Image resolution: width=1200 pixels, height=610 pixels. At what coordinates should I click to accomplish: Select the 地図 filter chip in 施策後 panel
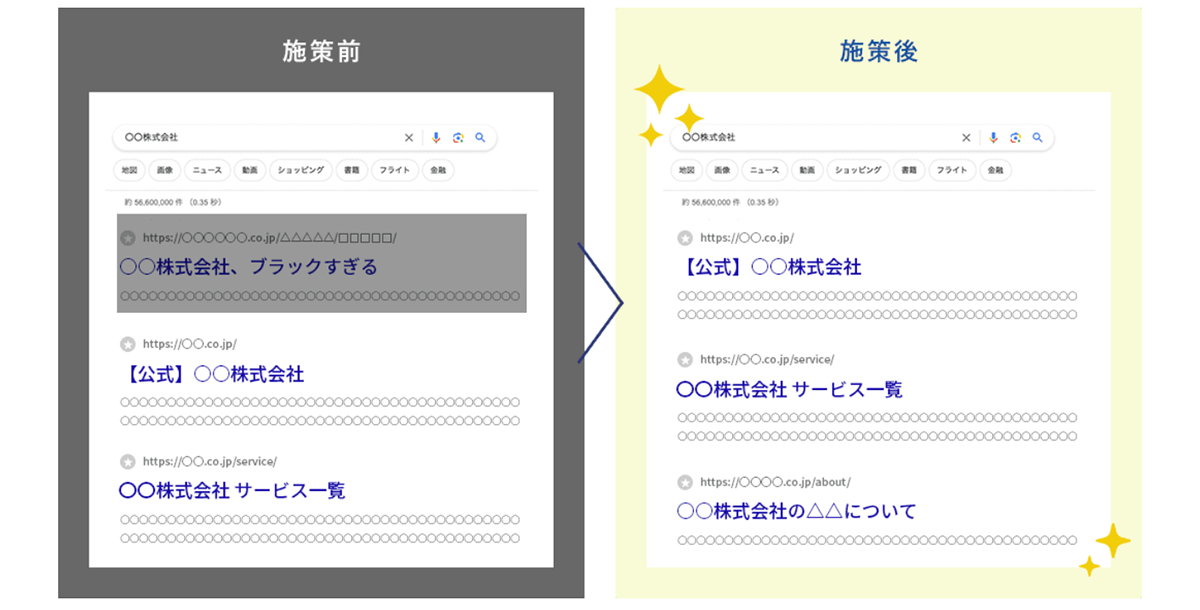coord(686,171)
